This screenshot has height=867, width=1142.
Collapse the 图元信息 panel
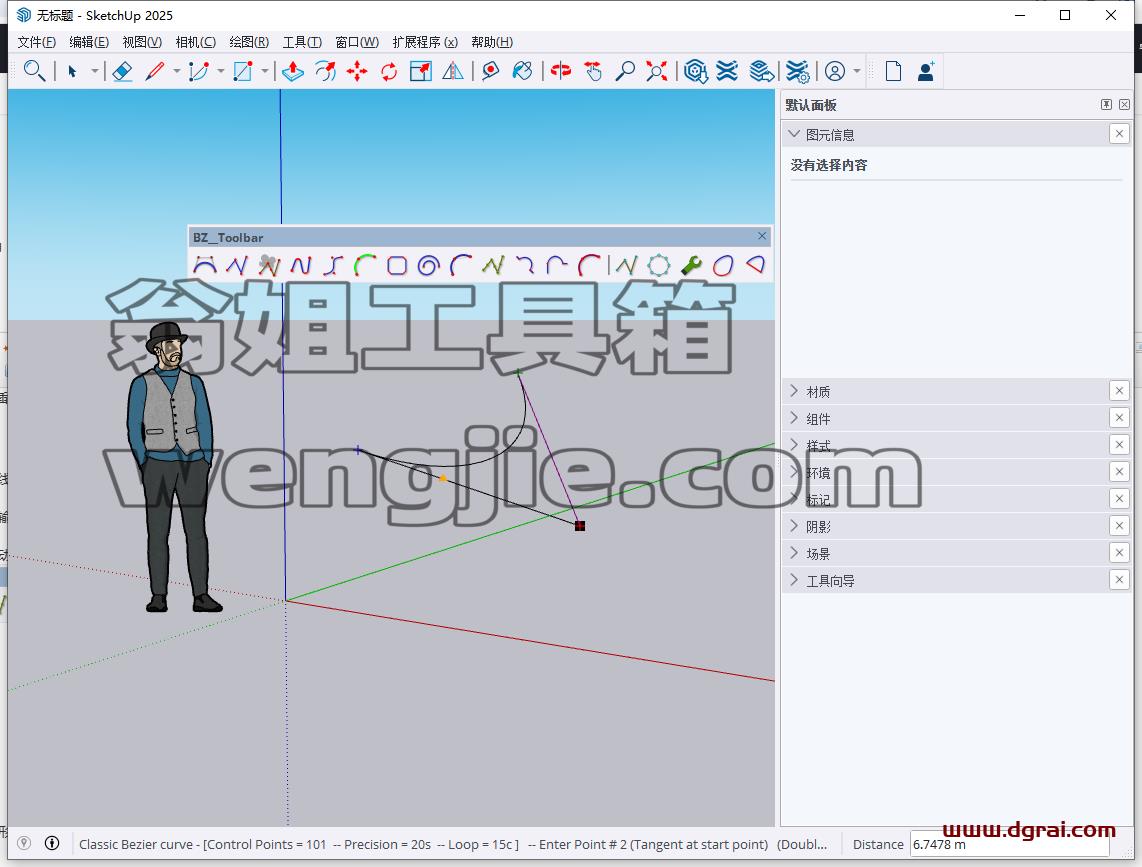pyautogui.click(x=794, y=134)
